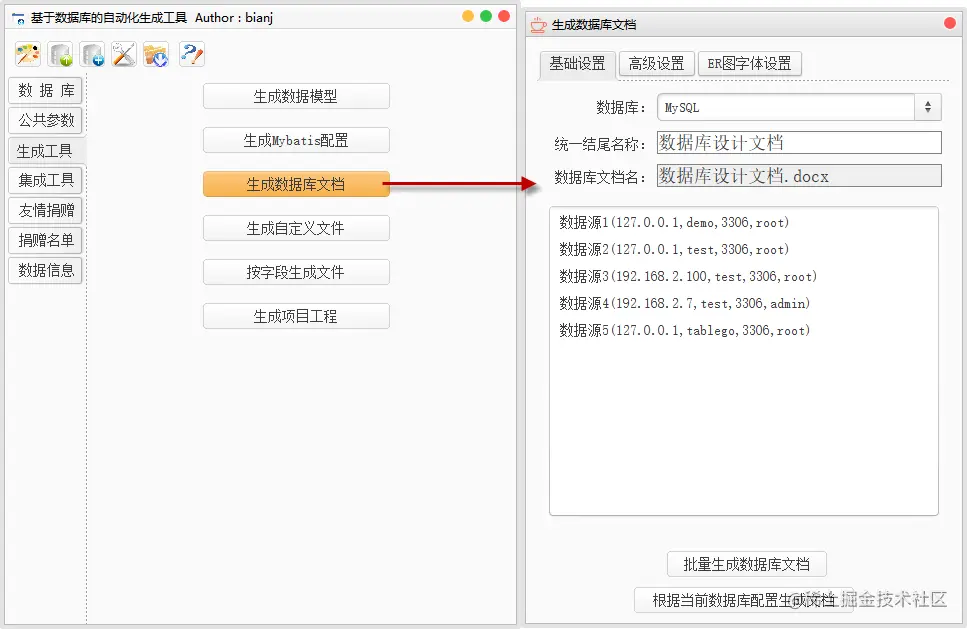The height and width of the screenshot is (629, 967).
Task: Click the 统一结尾名称 input field
Action: click(799, 142)
